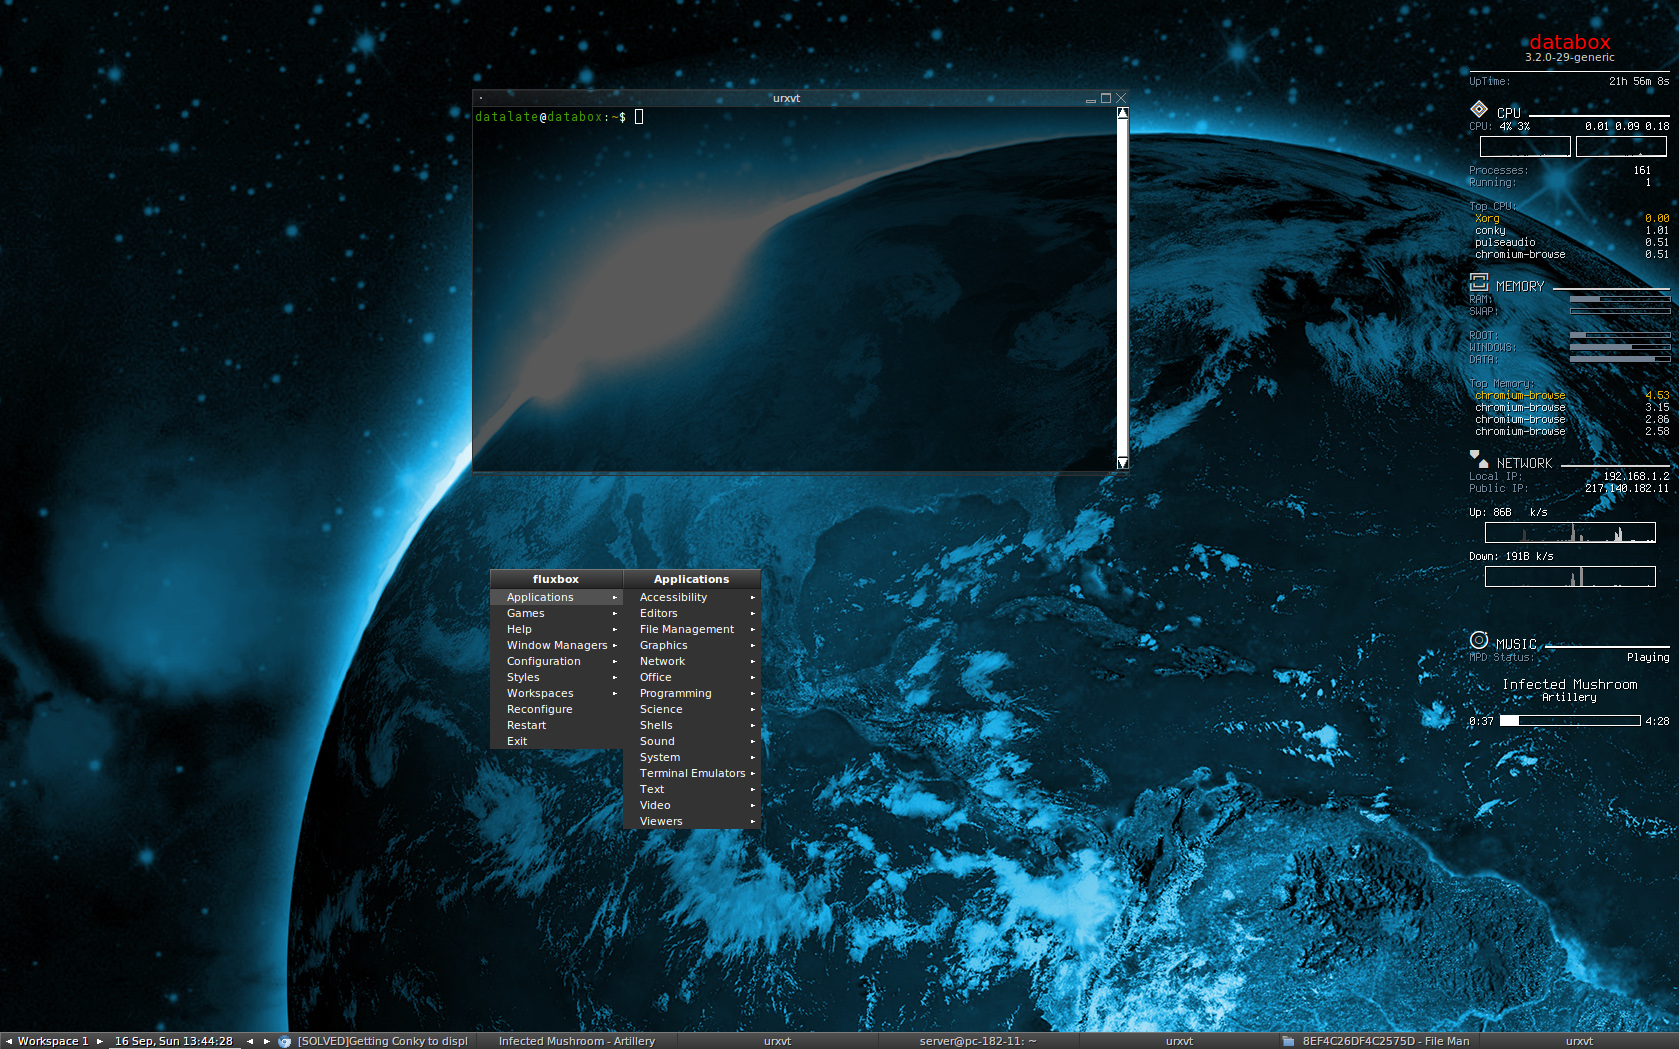Image resolution: width=1679 pixels, height=1049 pixels.
Task: Maximize the urxvt terminal window
Action: [x=1106, y=98]
